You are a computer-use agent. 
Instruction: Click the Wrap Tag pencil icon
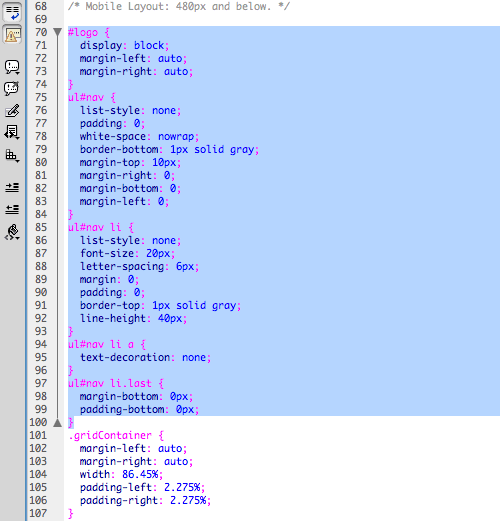12,111
